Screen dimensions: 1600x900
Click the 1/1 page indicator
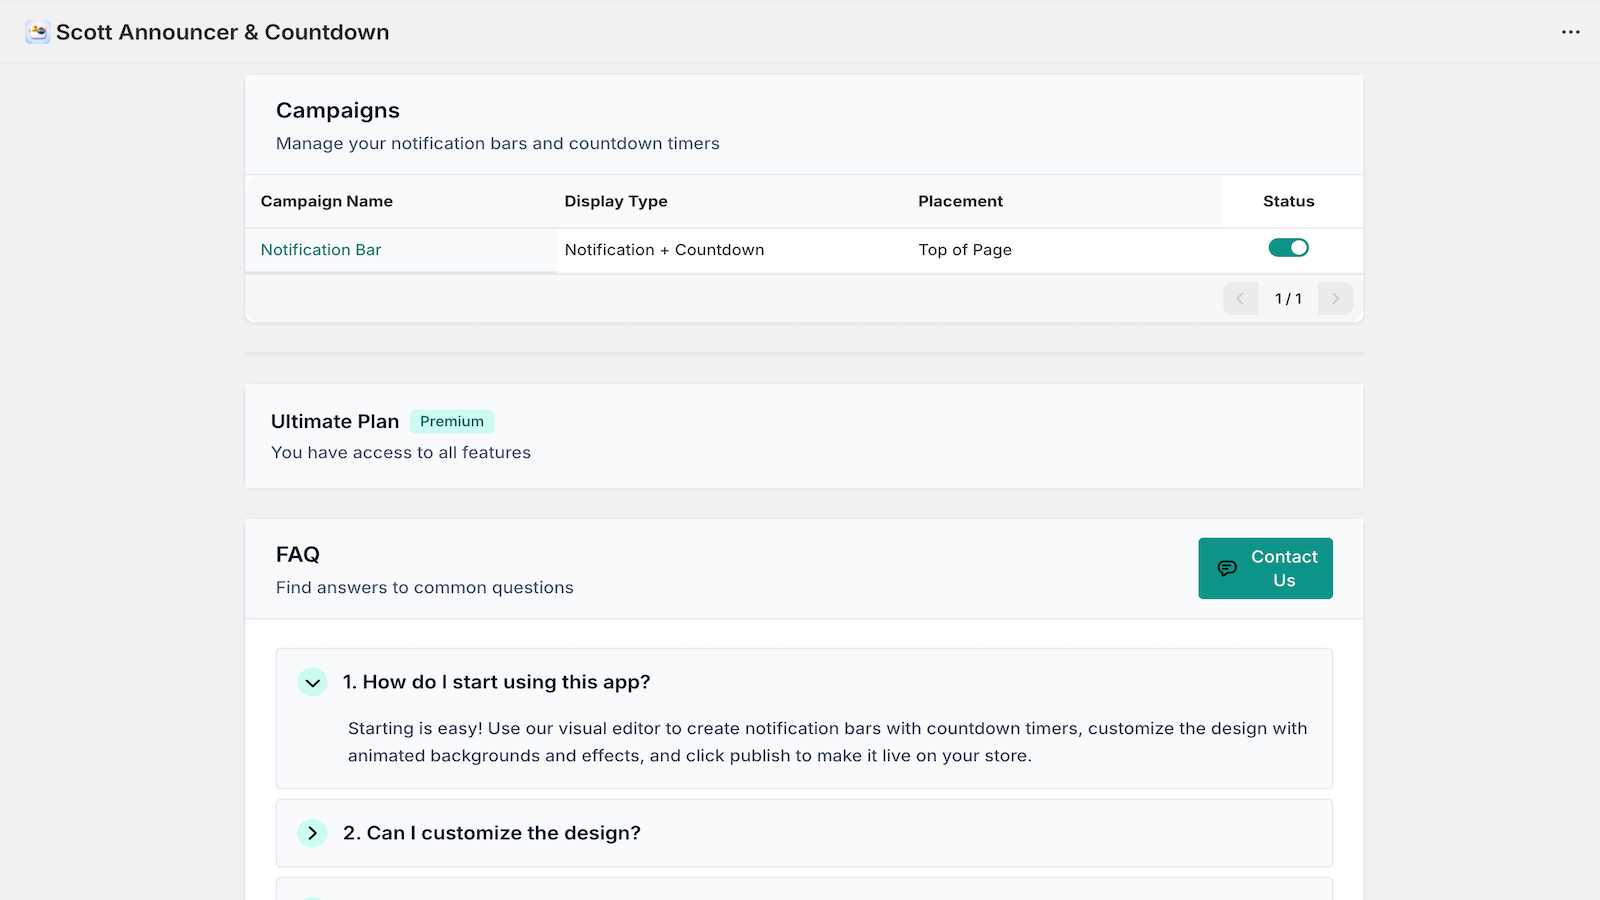[x=1288, y=298]
